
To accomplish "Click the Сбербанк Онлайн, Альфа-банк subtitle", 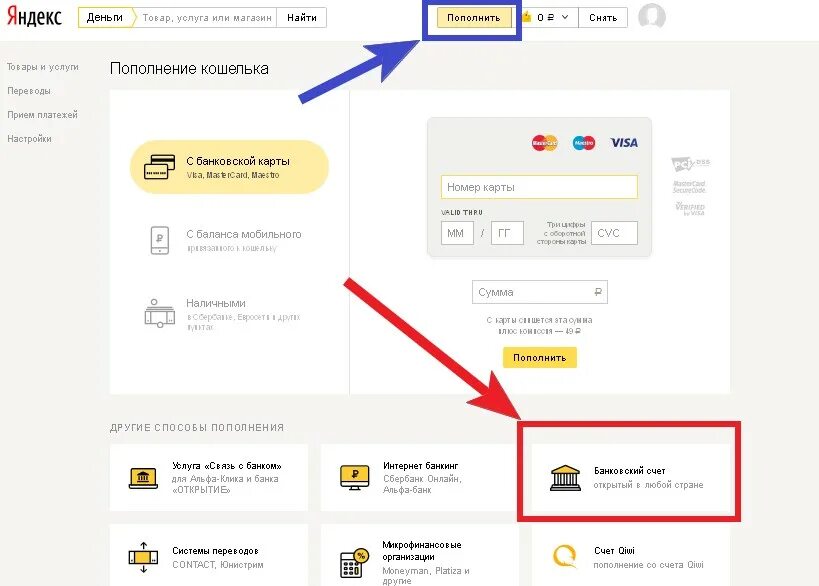I will pyautogui.click(x=422, y=484).
